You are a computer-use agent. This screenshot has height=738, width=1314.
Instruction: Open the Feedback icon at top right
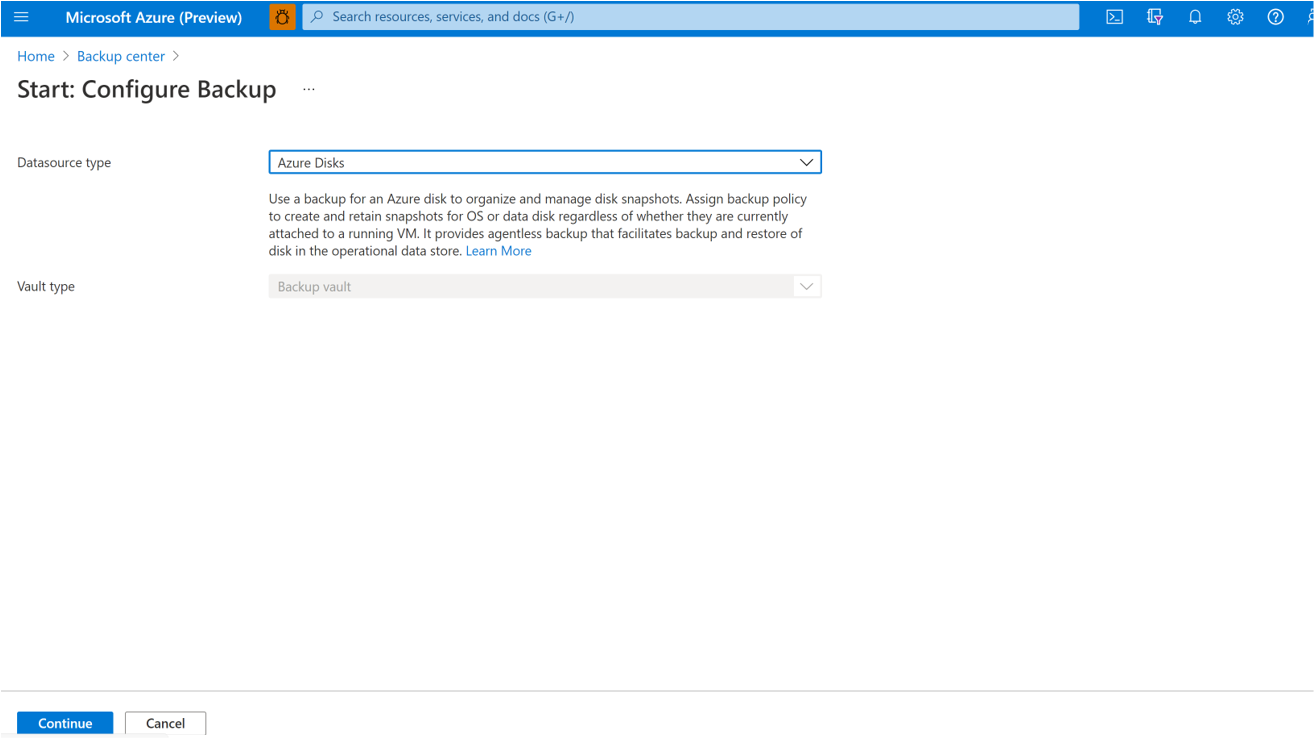[x=1310, y=17]
